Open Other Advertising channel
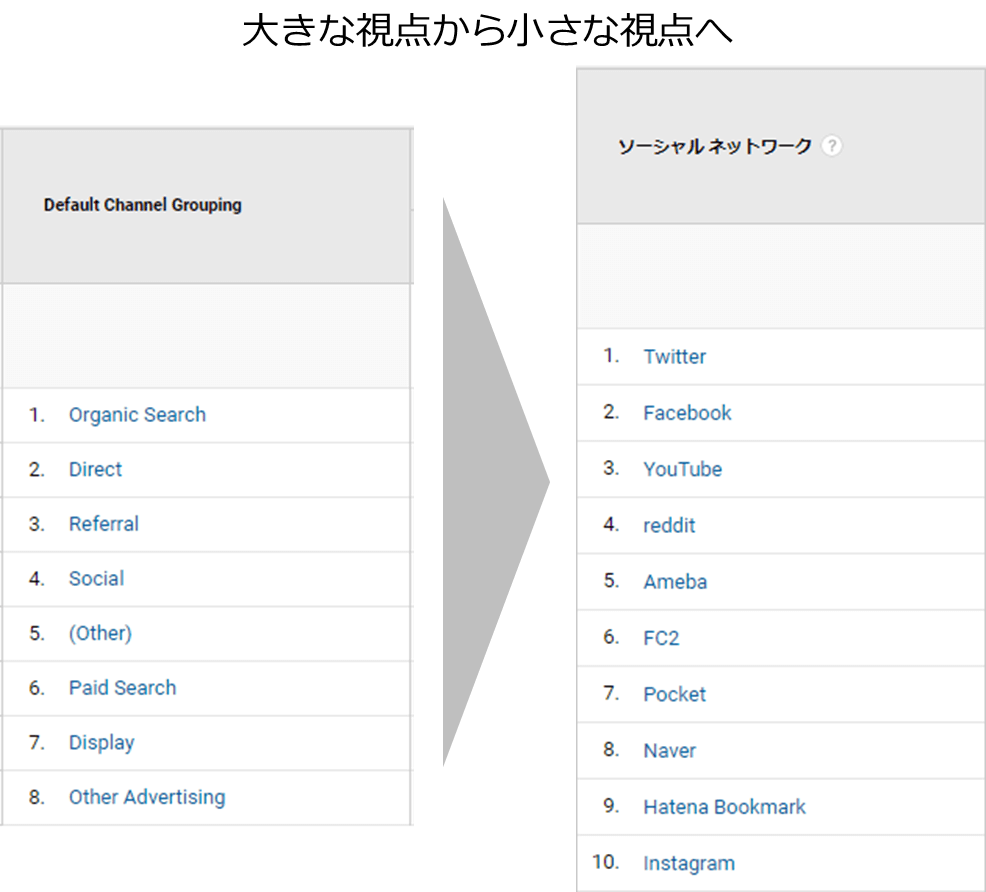 [x=147, y=797]
